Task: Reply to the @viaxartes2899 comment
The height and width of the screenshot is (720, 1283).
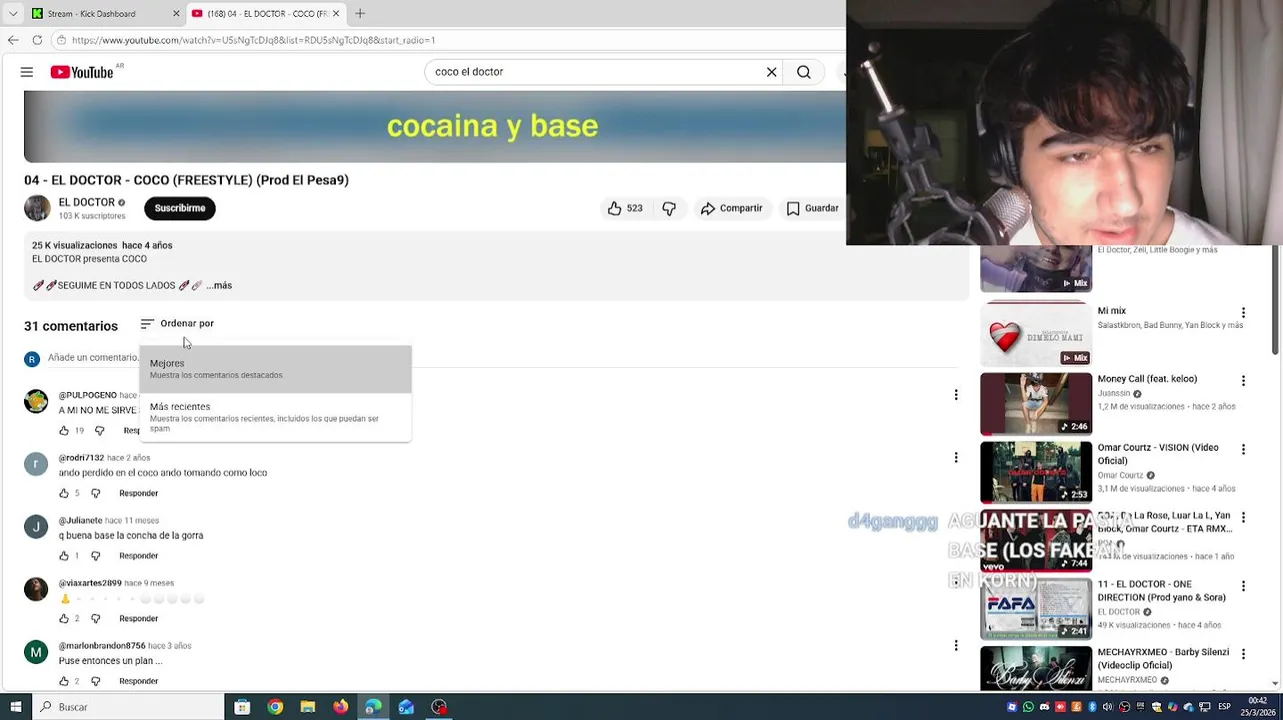Action: 138,618
